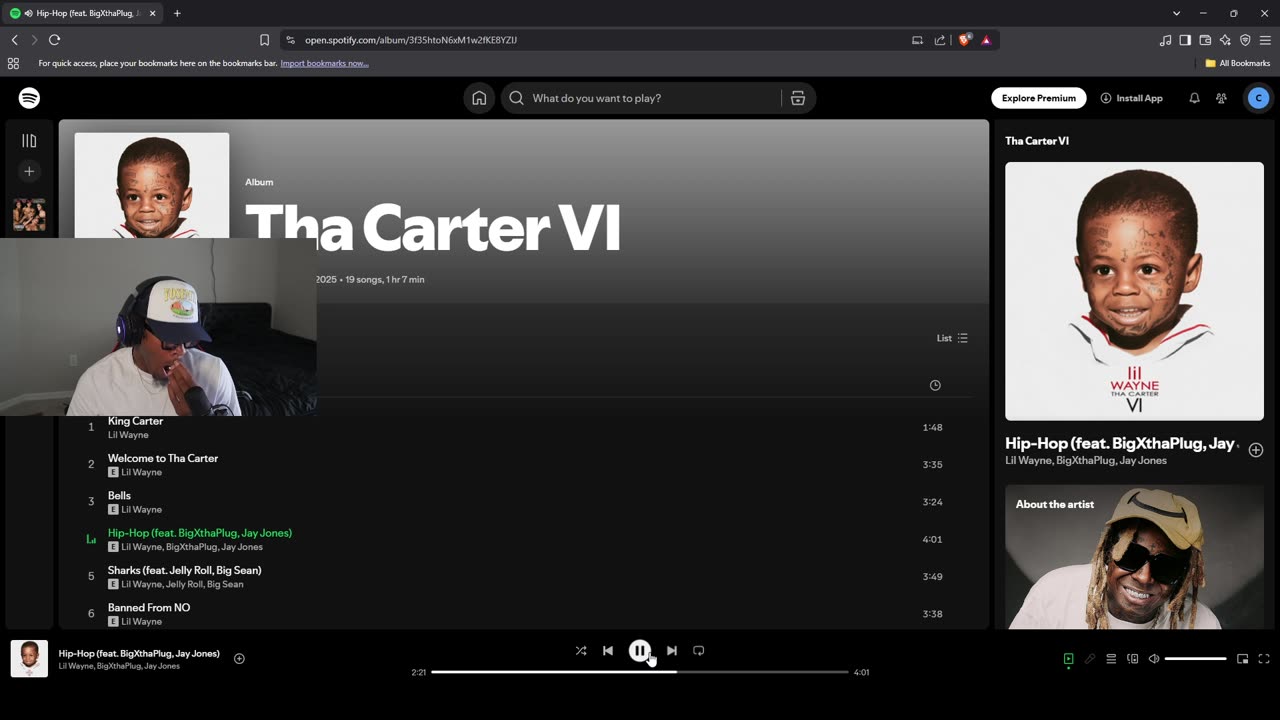The image size is (1280, 720).
Task: Open Brave Shields icon
Action: tap(965, 40)
